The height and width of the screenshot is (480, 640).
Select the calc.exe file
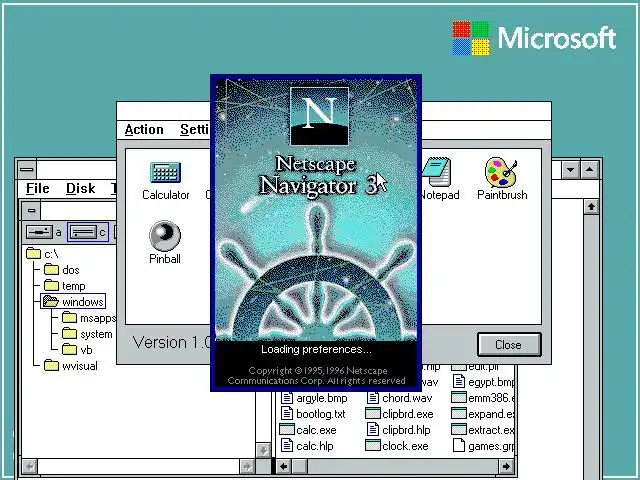coord(308,430)
